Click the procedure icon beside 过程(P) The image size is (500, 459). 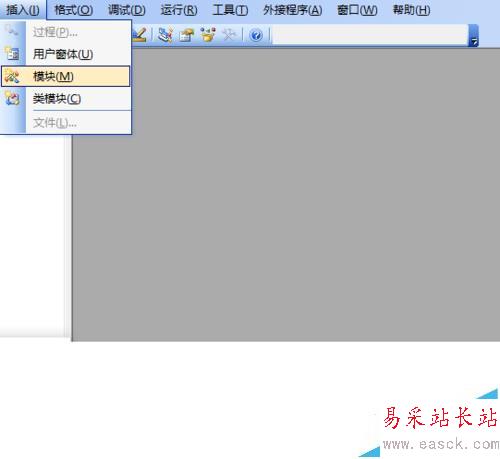[x=12, y=31]
